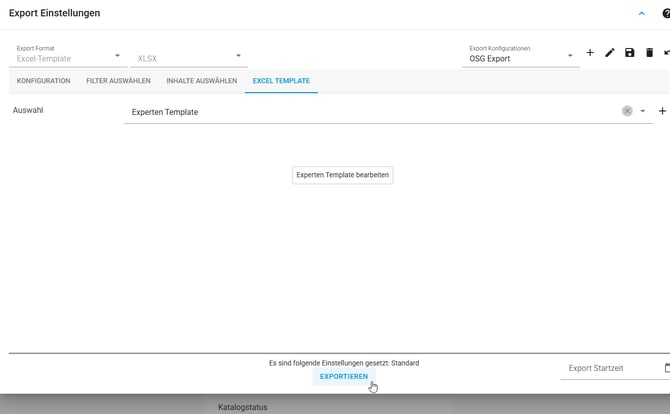Viewport: 670px width, 414px height.
Task: Click the settings status text 'Standard'
Action: pos(405,363)
